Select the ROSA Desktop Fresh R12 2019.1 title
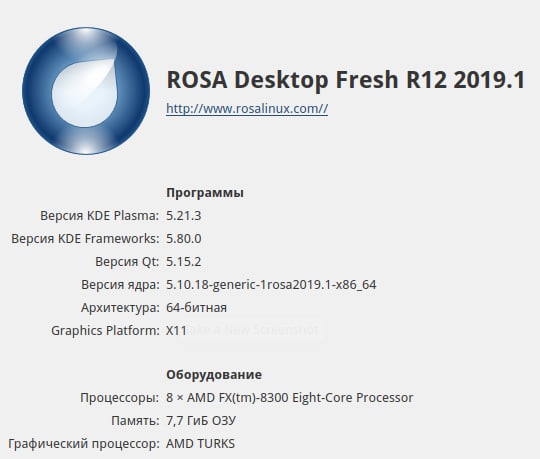The width and height of the screenshot is (540, 459). (x=346, y=80)
